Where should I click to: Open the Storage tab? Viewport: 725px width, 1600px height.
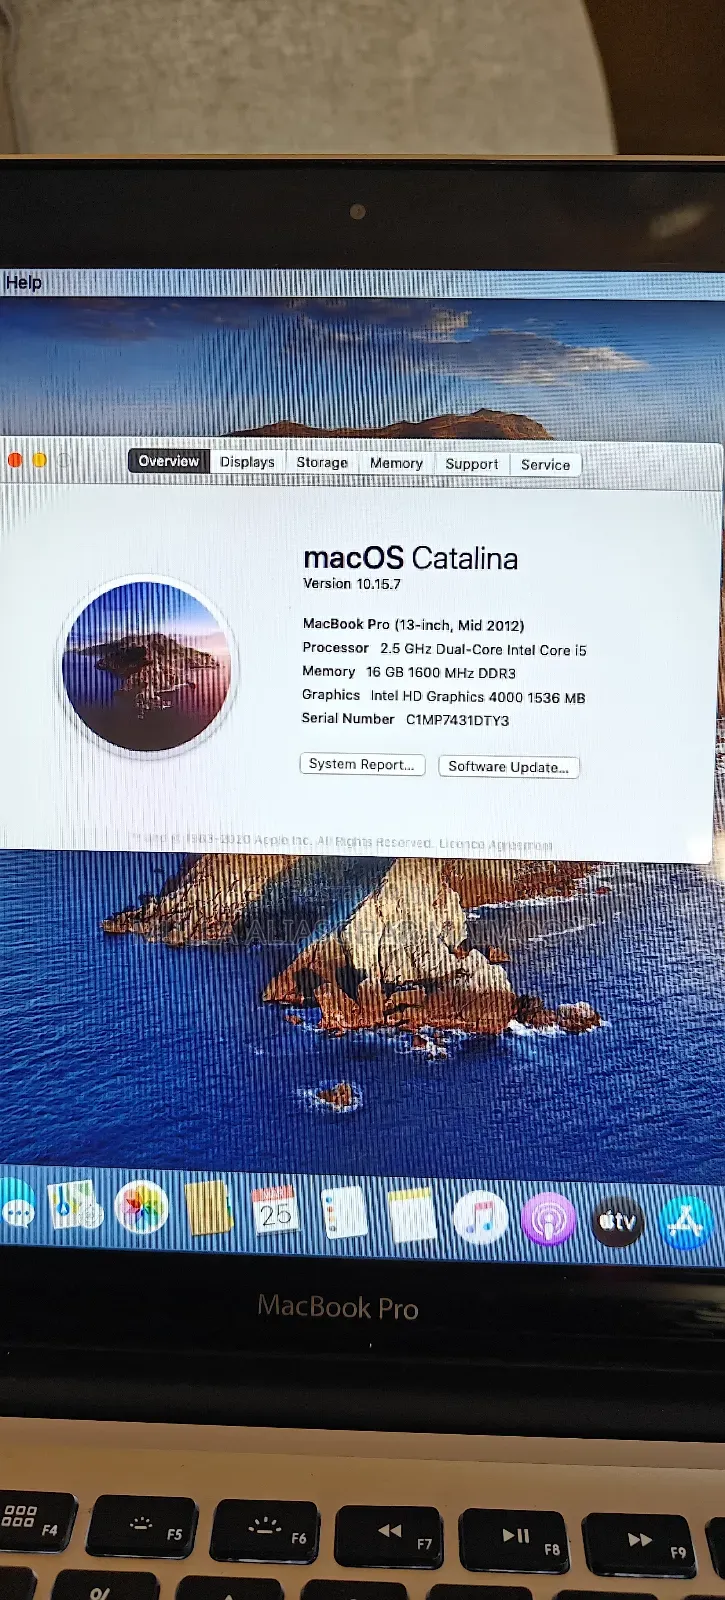[322, 462]
